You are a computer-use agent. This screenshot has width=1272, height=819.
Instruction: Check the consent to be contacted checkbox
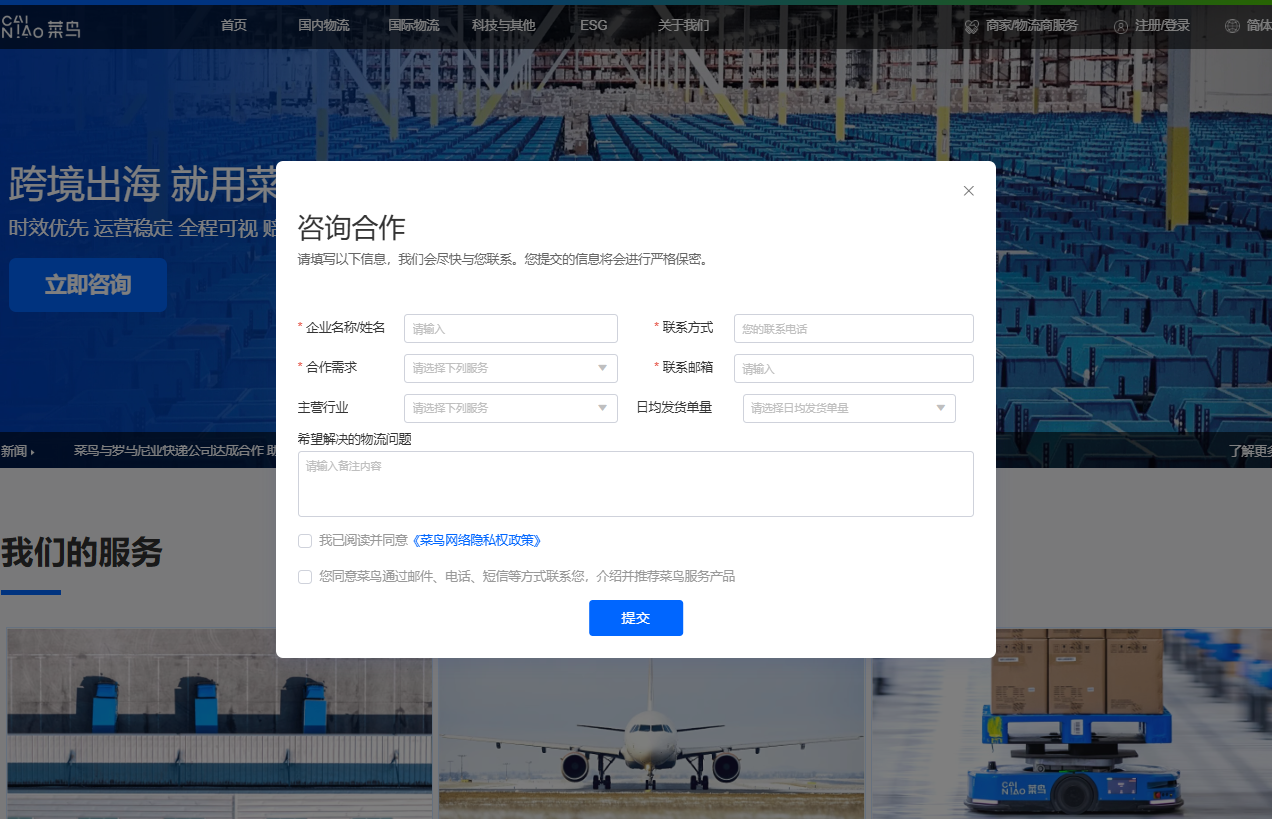(x=305, y=577)
